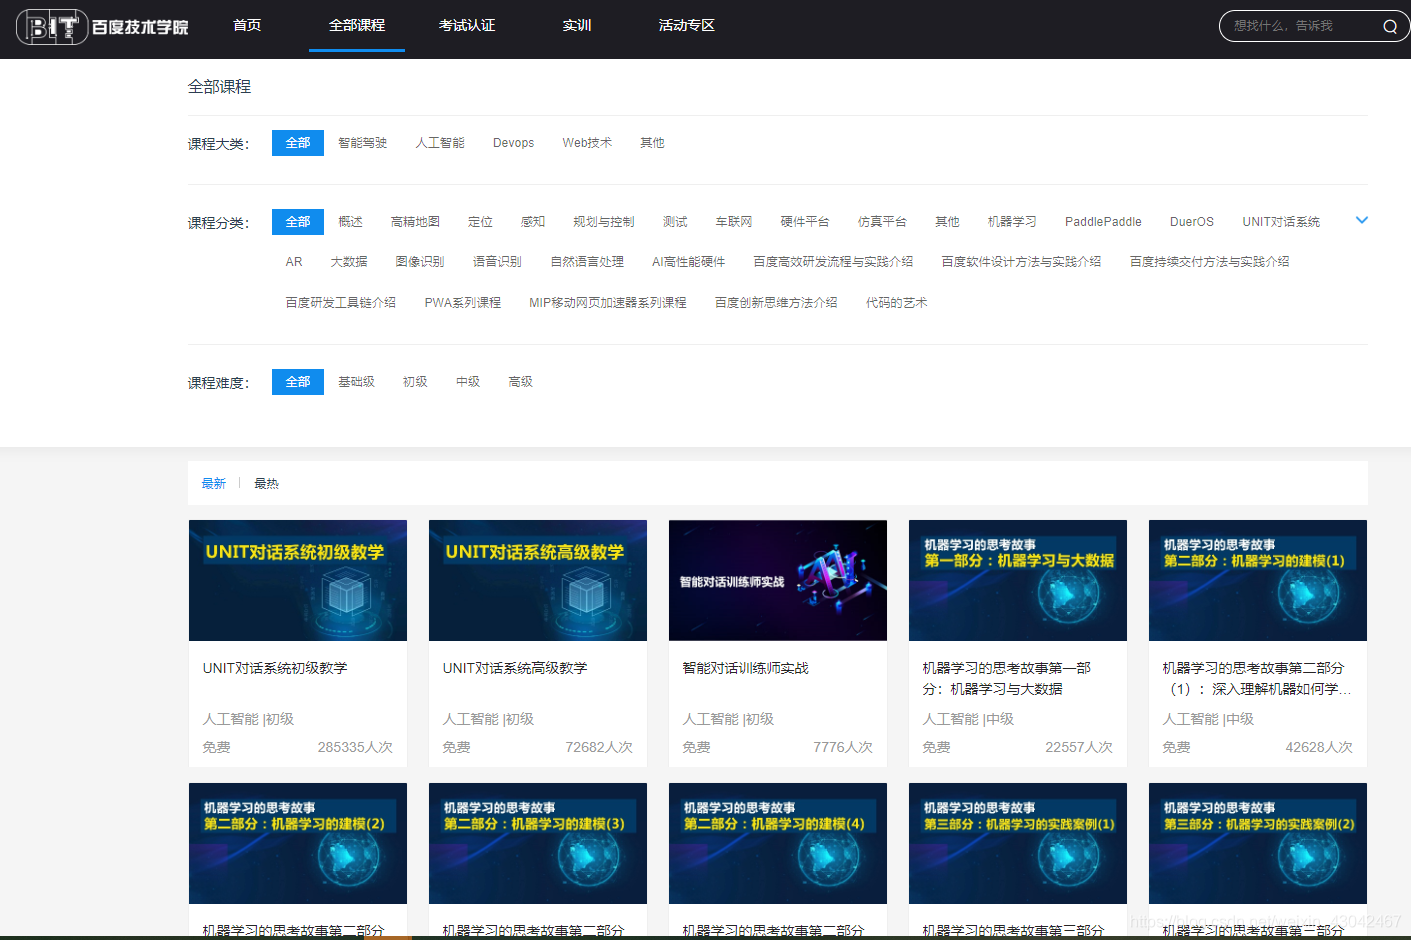Open the UNIT对话系统初级教学 course thumbnail
1411x940 pixels.
(x=298, y=580)
